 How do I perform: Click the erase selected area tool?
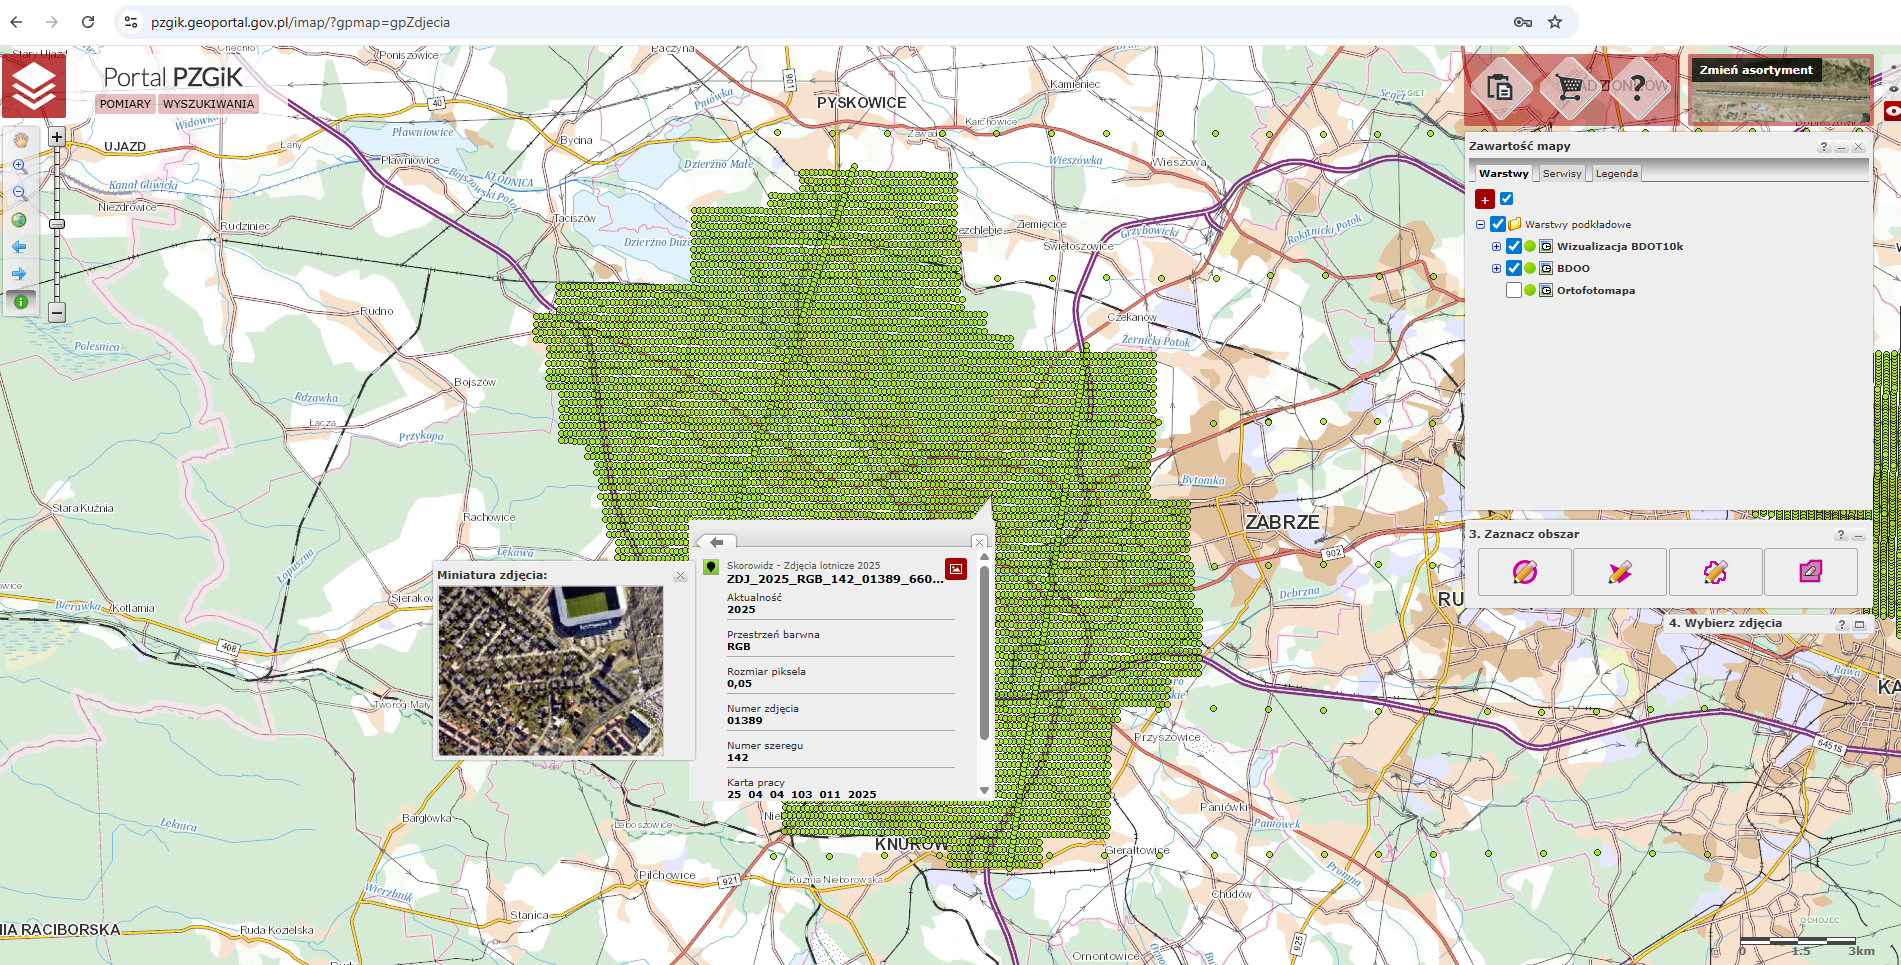[1810, 572]
